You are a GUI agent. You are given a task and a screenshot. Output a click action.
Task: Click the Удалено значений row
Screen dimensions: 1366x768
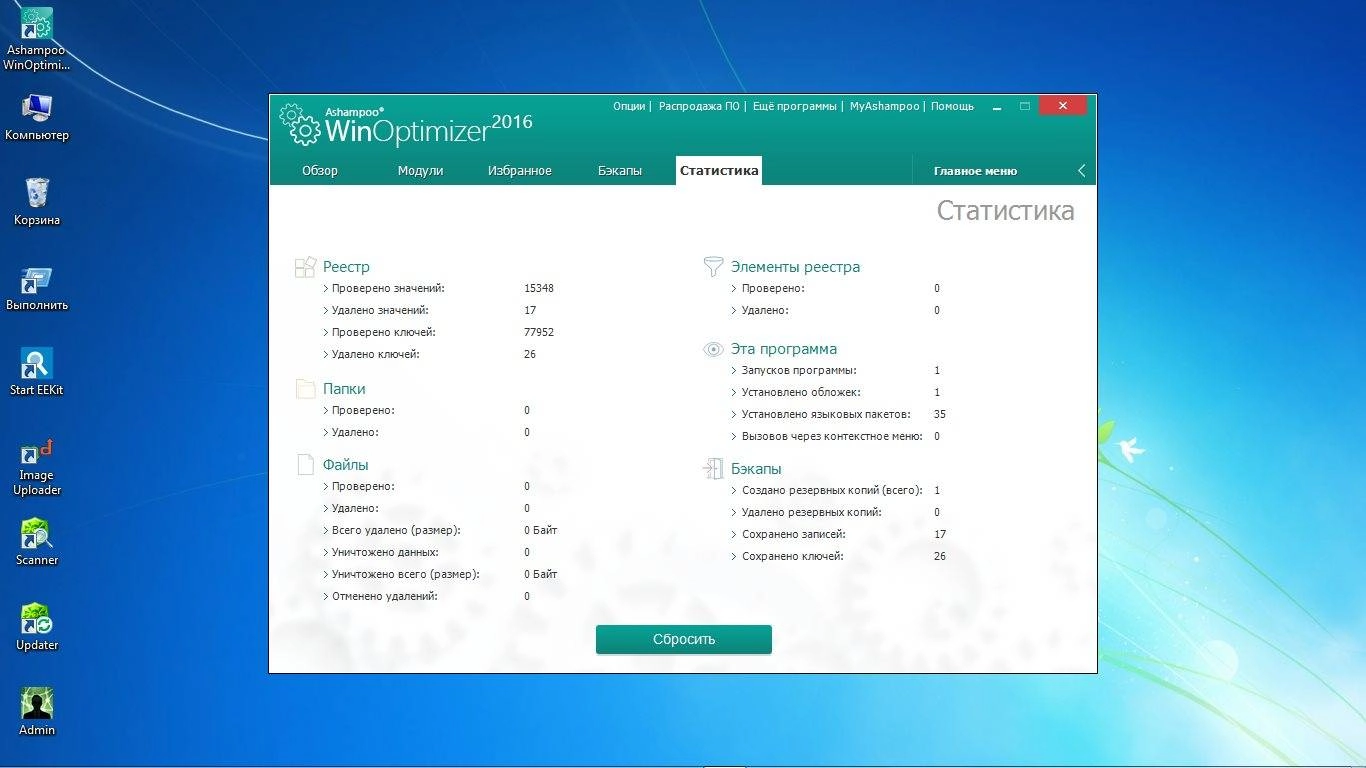pos(430,310)
